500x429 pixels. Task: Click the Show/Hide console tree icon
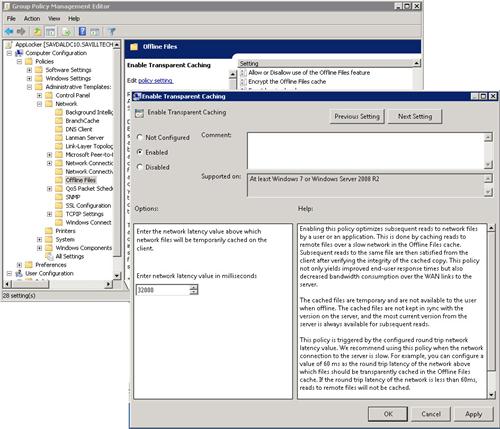point(50,32)
